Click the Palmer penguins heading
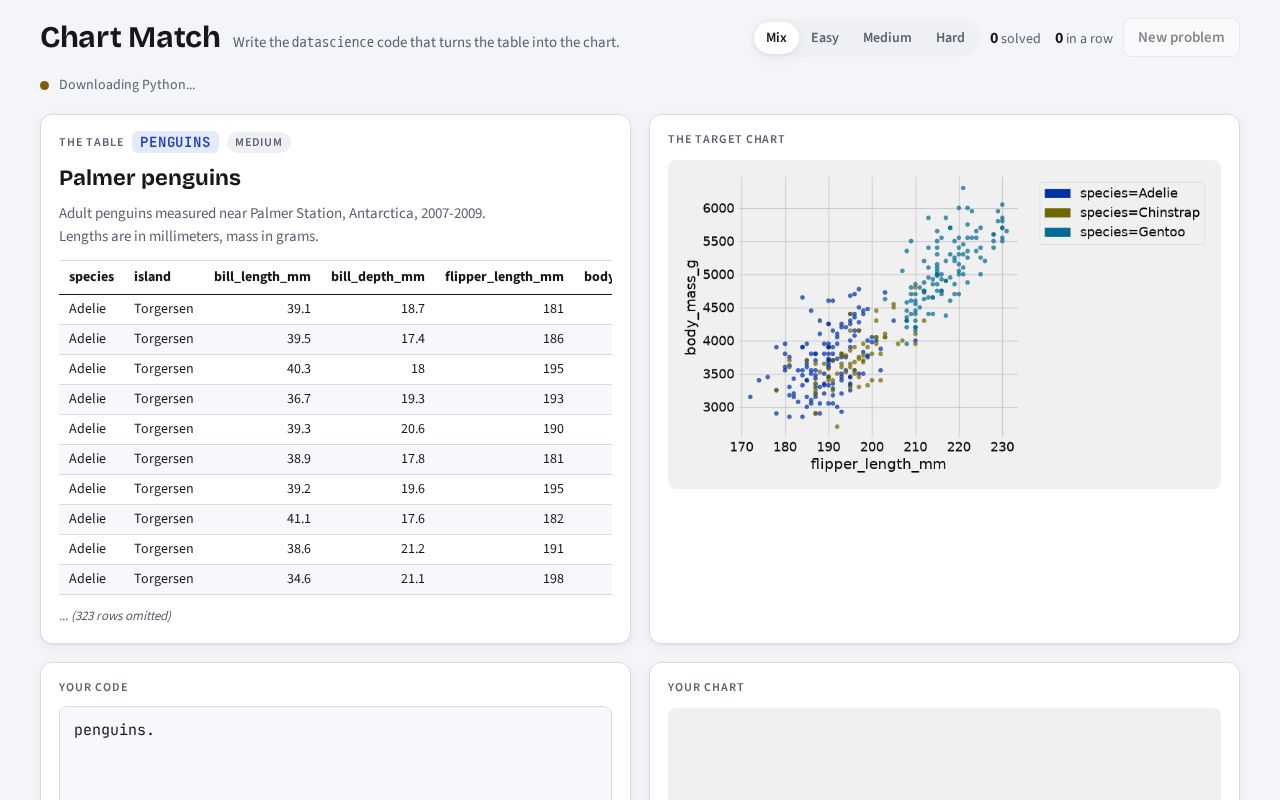The image size is (1280, 800). [x=150, y=178]
